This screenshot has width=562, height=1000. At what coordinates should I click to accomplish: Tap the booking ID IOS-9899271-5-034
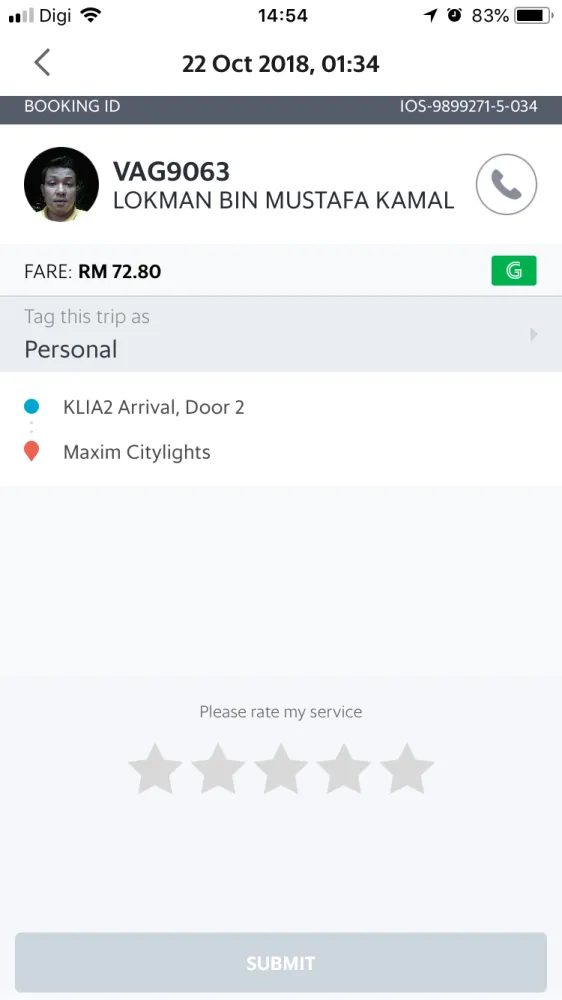pos(468,106)
